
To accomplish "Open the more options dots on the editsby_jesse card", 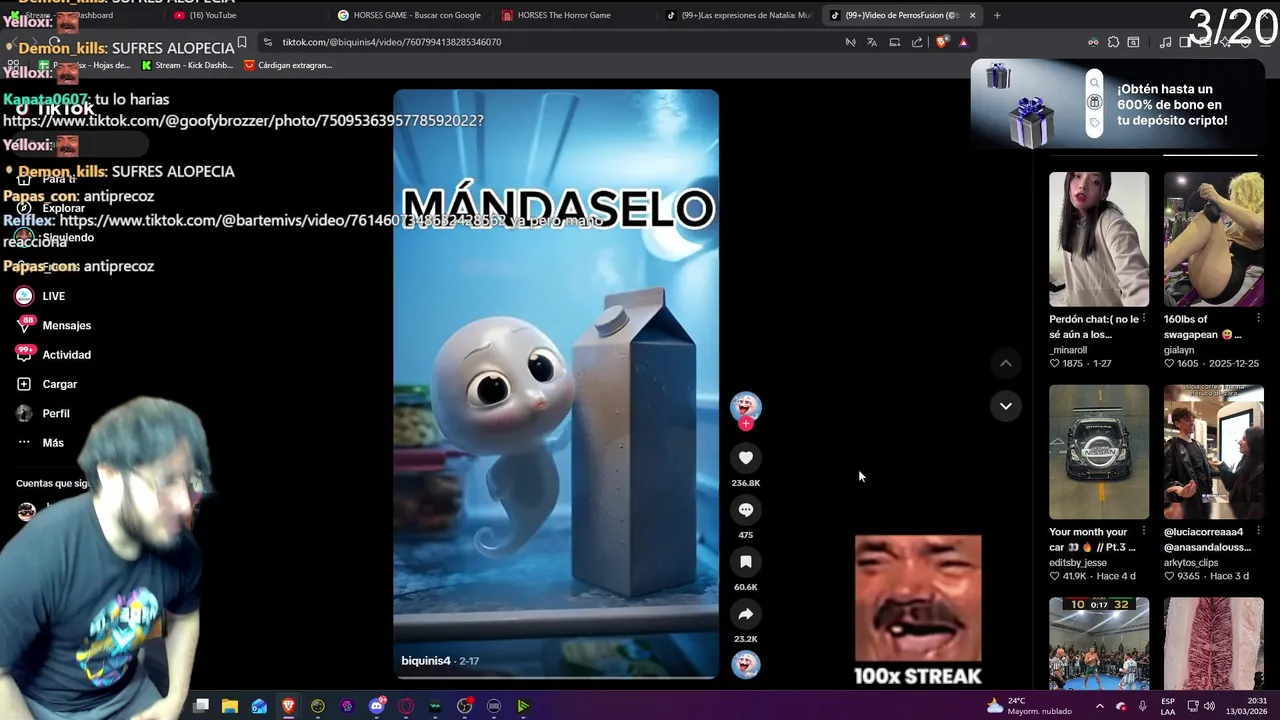I will (x=1144, y=531).
